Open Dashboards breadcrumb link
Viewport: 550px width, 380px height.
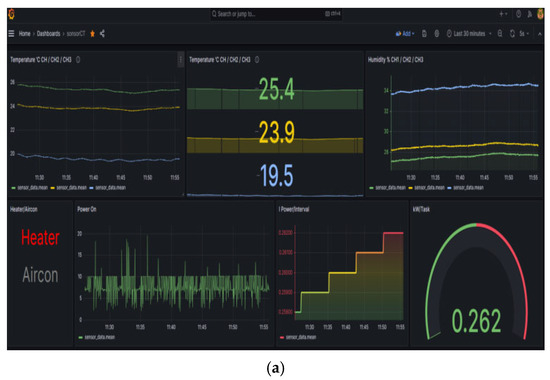click(48, 34)
